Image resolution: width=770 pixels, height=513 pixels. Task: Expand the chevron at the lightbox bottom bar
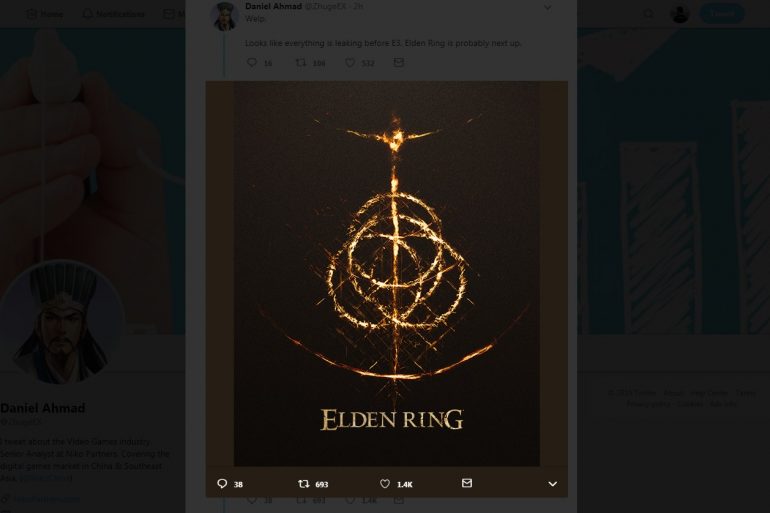coord(552,484)
